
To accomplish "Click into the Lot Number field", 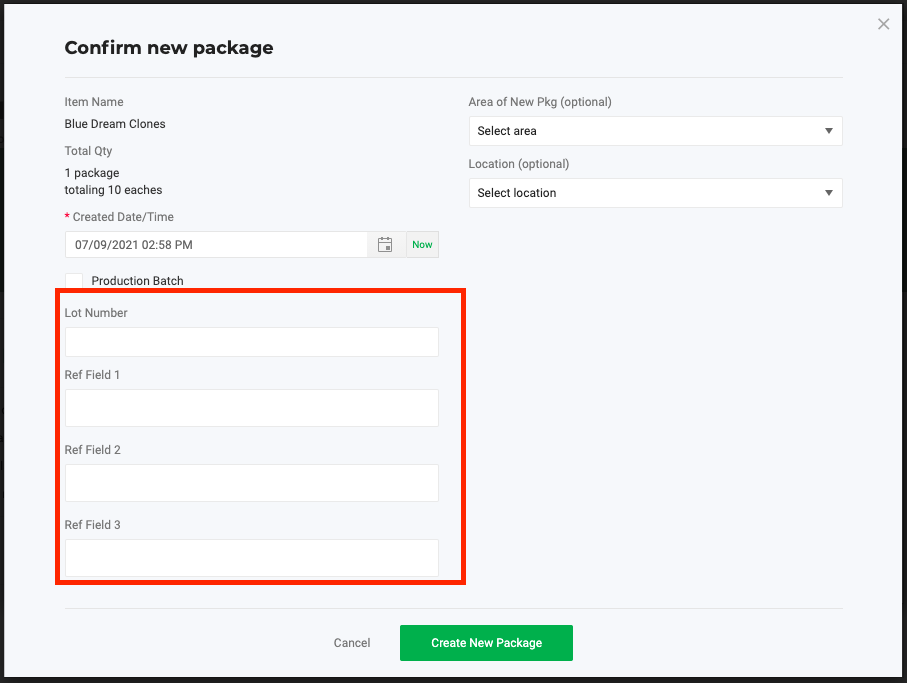I will point(252,342).
